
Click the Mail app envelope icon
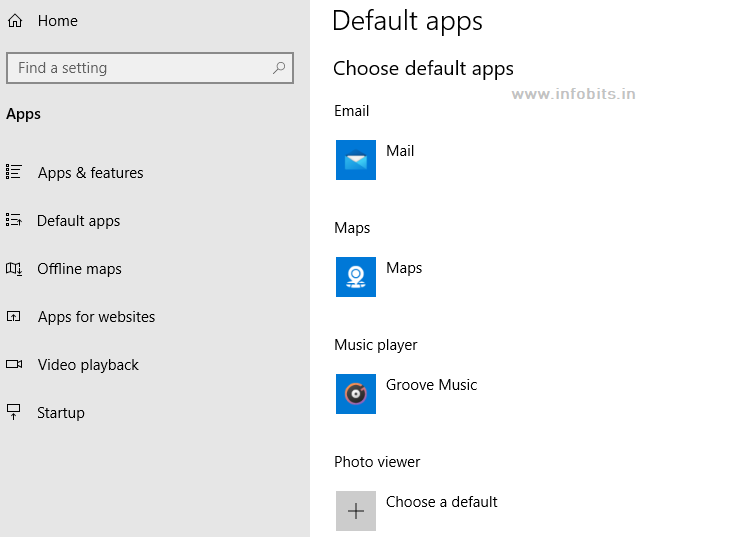356,160
